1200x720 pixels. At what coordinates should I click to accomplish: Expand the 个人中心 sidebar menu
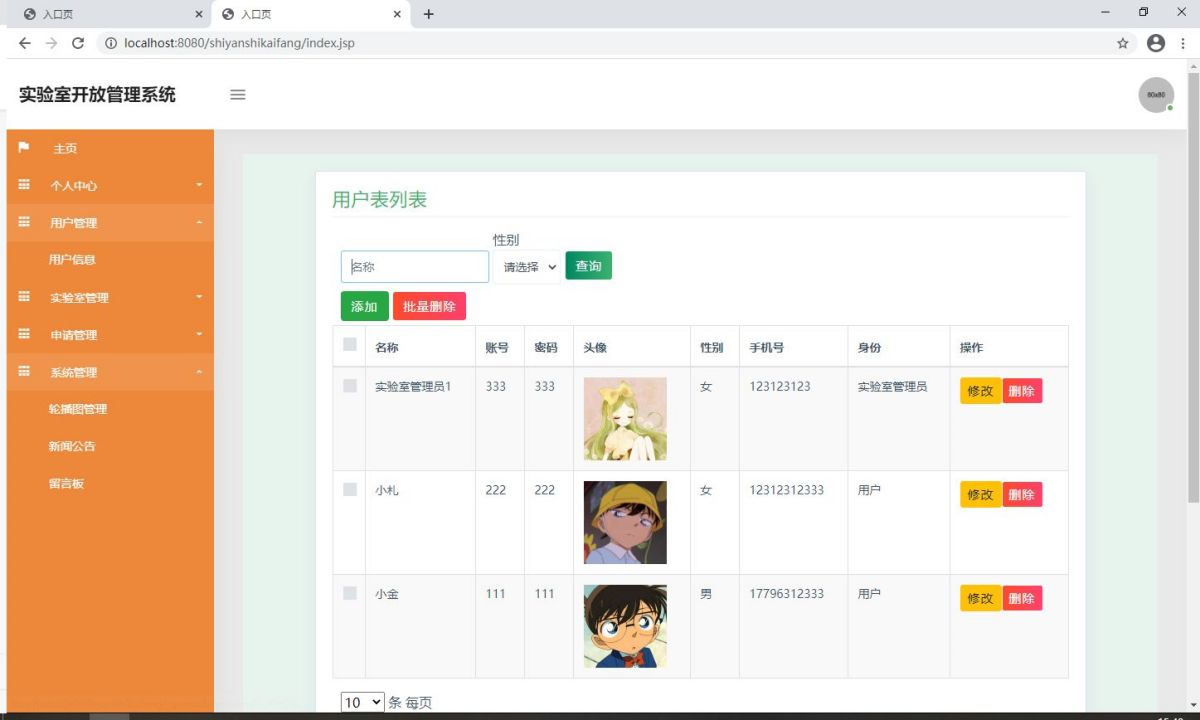[x=110, y=185]
